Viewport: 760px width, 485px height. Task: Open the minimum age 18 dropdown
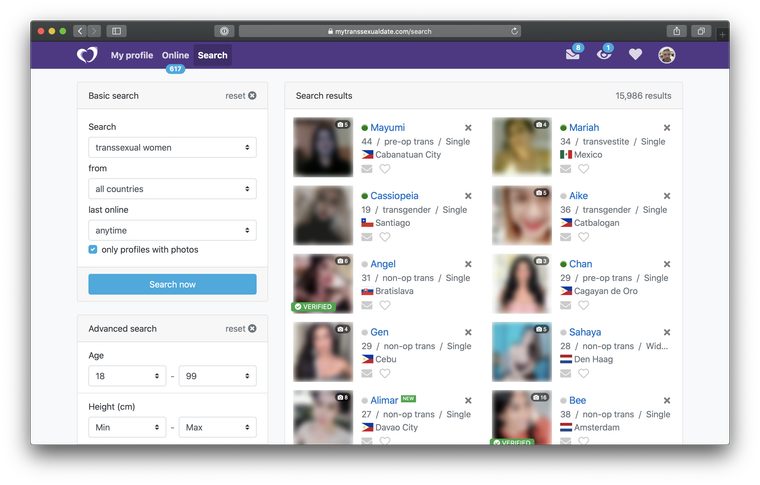pos(127,376)
